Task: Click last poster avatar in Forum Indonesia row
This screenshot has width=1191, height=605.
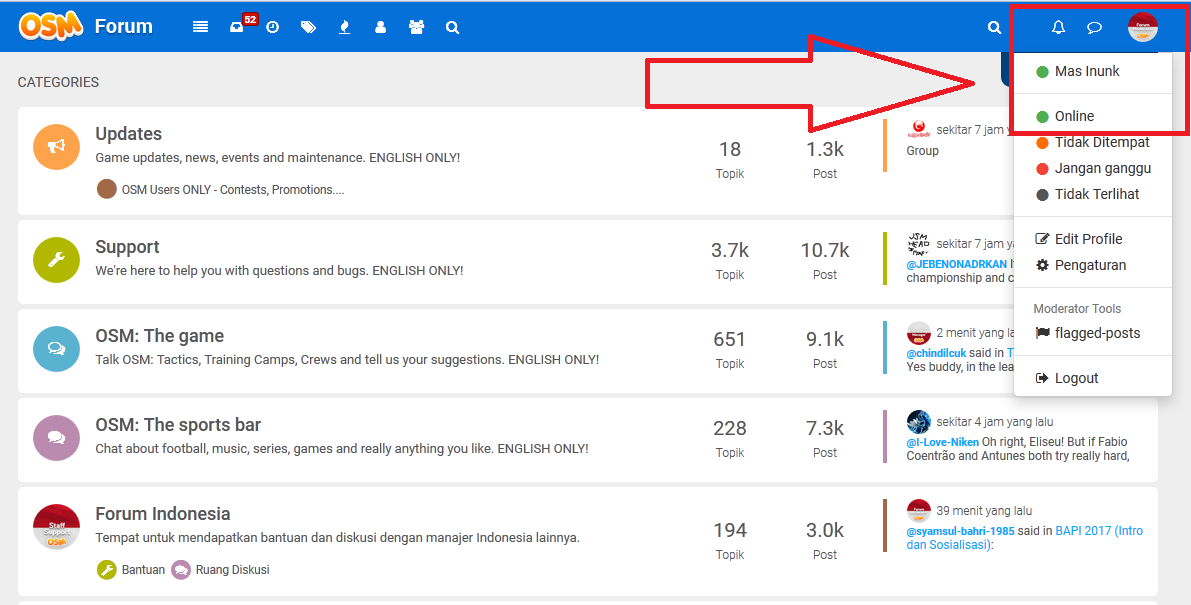Action: (x=918, y=510)
